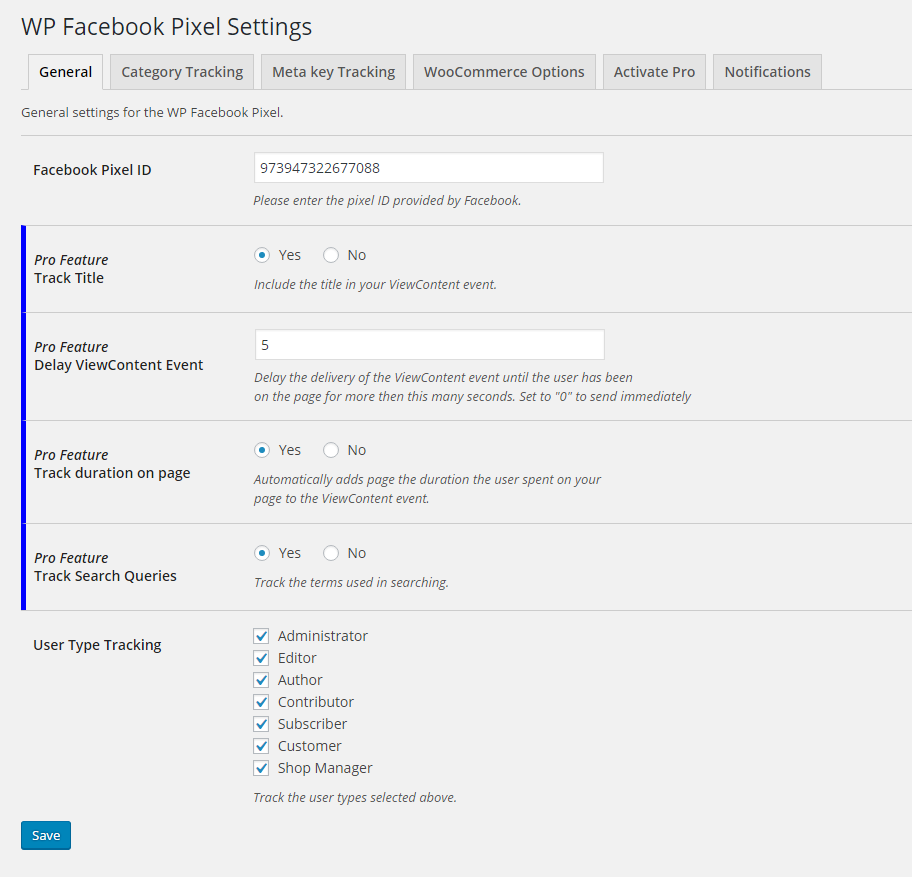Uncheck Shop Manager user tracking
912x877 pixels.
pyautogui.click(x=262, y=768)
